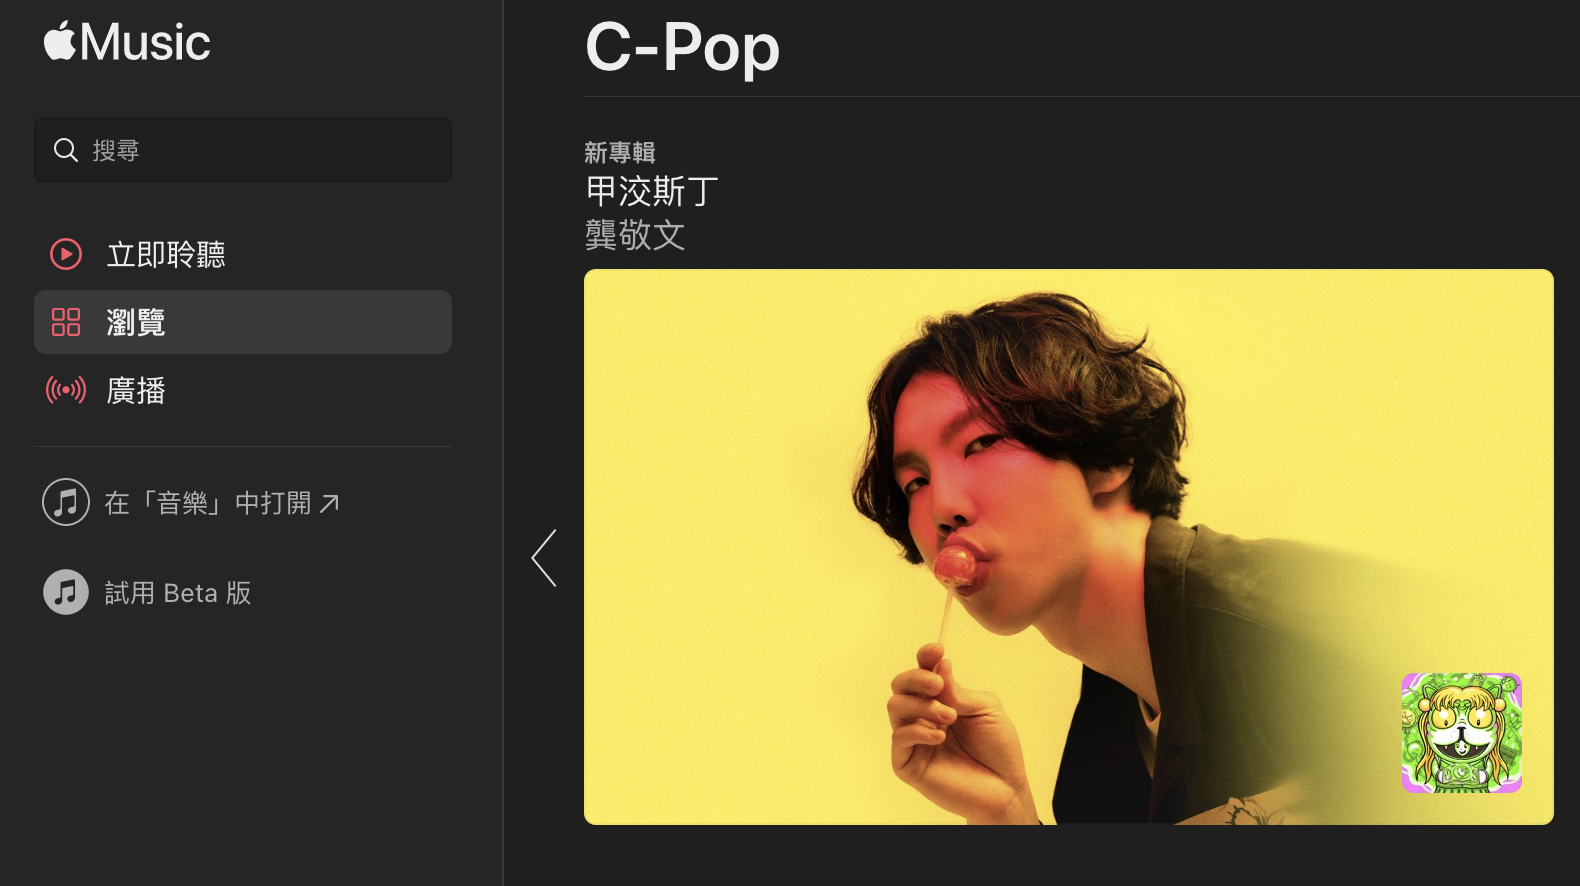Click the 瀏覽 grid icon
The height and width of the screenshot is (886, 1580).
pos(66,322)
